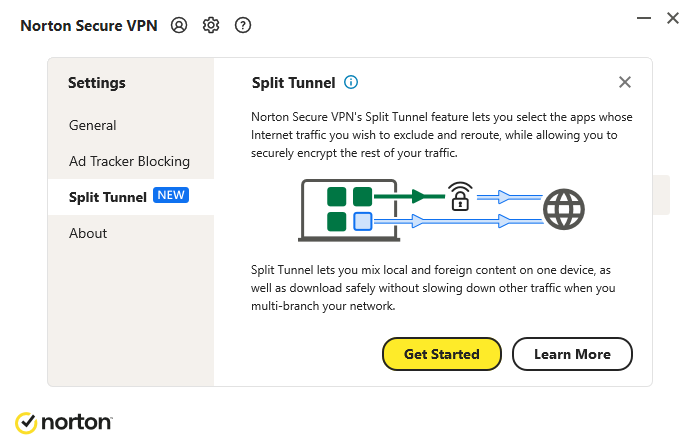Click the settings gear icon
This screenshot has width=700, height=445.
[211, 25]
